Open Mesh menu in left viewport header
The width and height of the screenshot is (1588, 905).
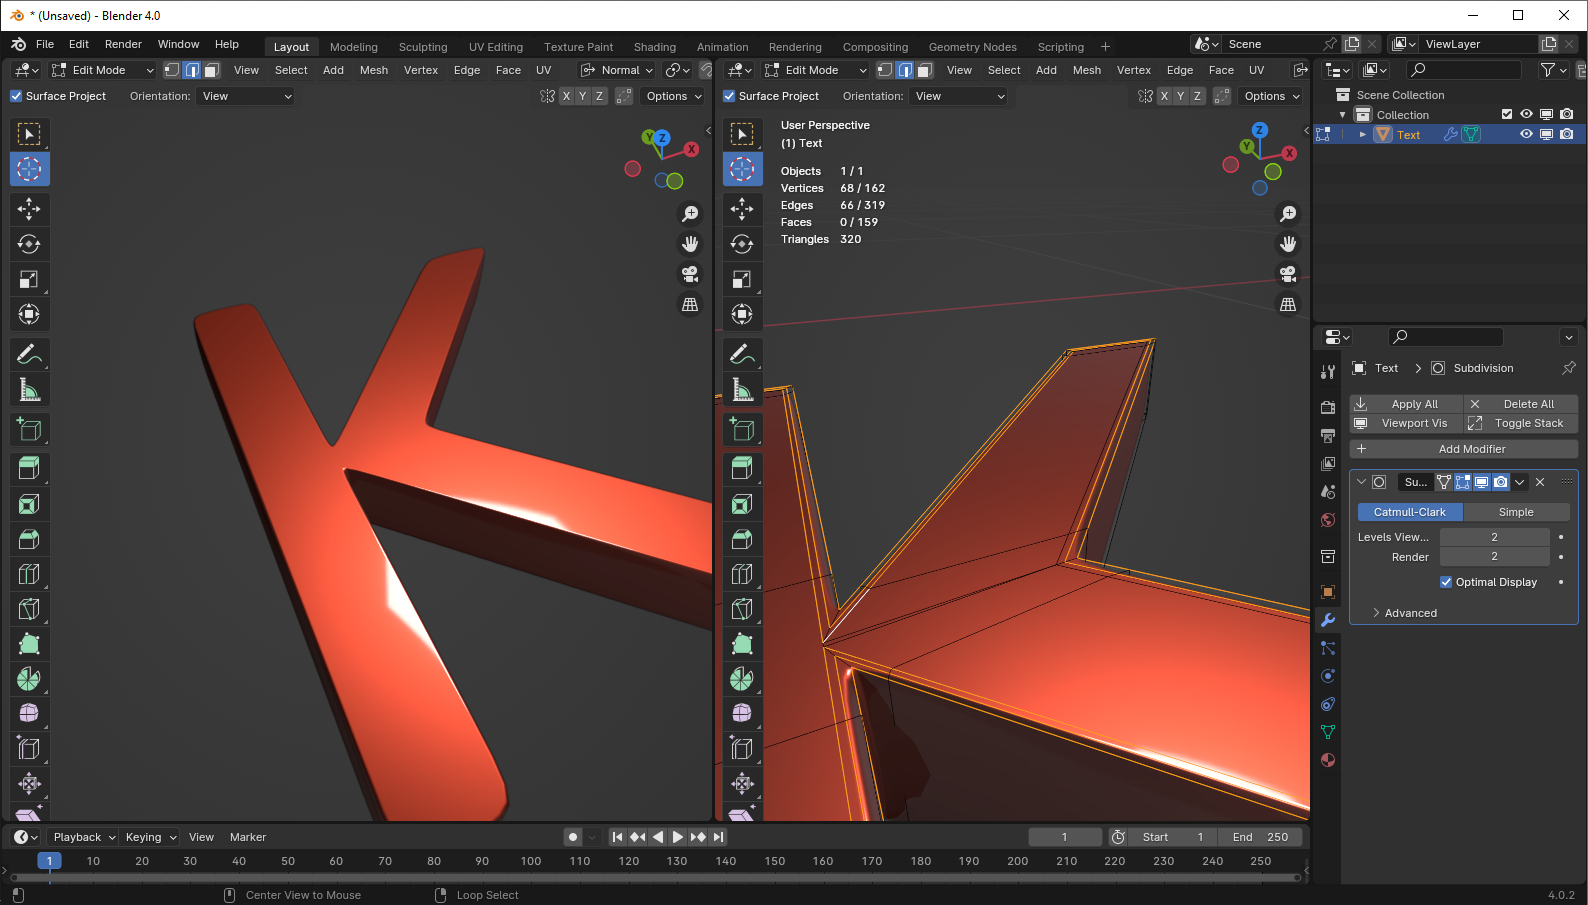click(x=374, y=70)
